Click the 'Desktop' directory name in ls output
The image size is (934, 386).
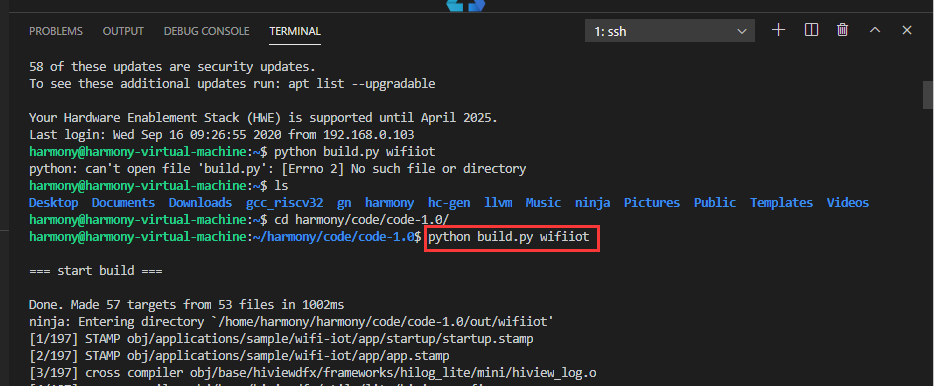[54, 203]
